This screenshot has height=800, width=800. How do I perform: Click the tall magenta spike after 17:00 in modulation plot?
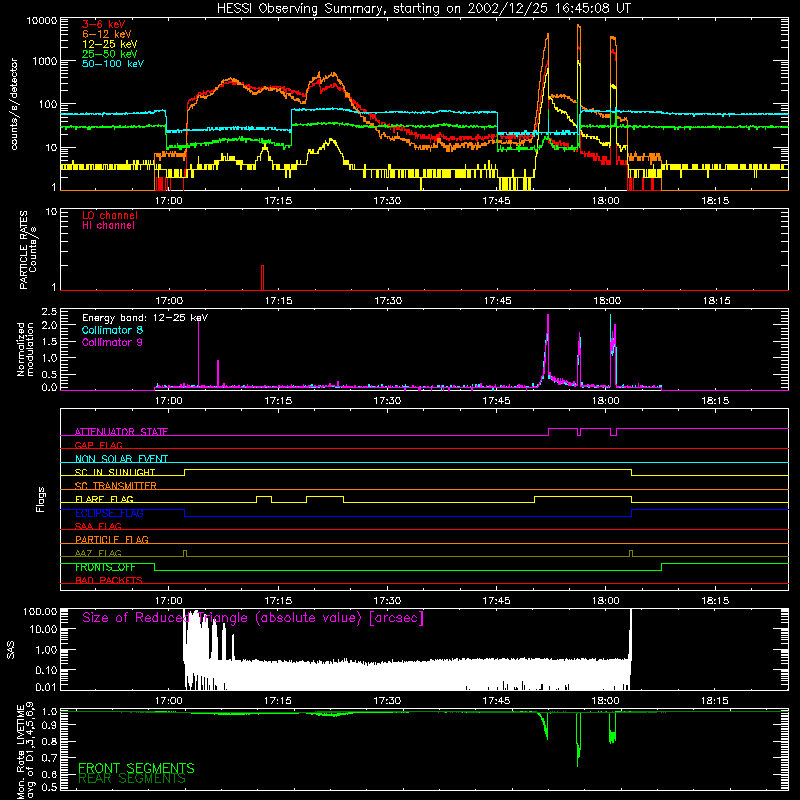click(x=198, y=353)
